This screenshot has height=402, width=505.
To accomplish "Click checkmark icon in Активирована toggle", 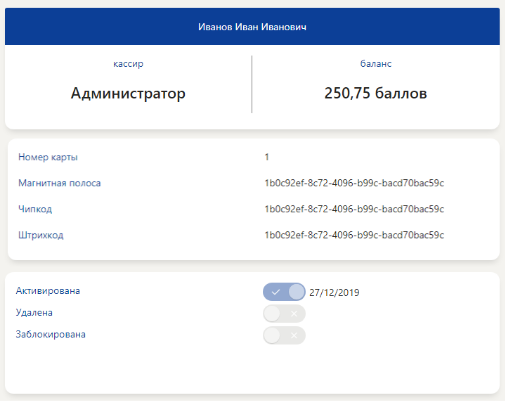I will click(x=275, y=292).
